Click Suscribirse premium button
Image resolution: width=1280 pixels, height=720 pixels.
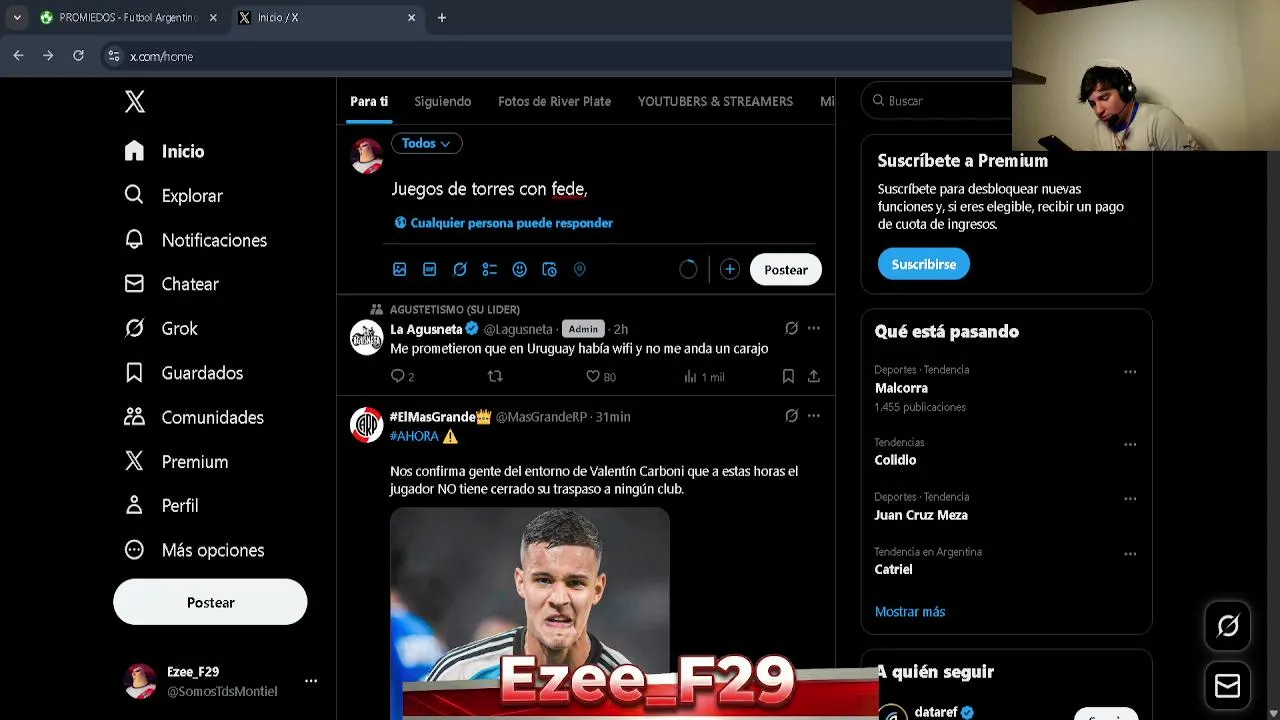point(924,264)
